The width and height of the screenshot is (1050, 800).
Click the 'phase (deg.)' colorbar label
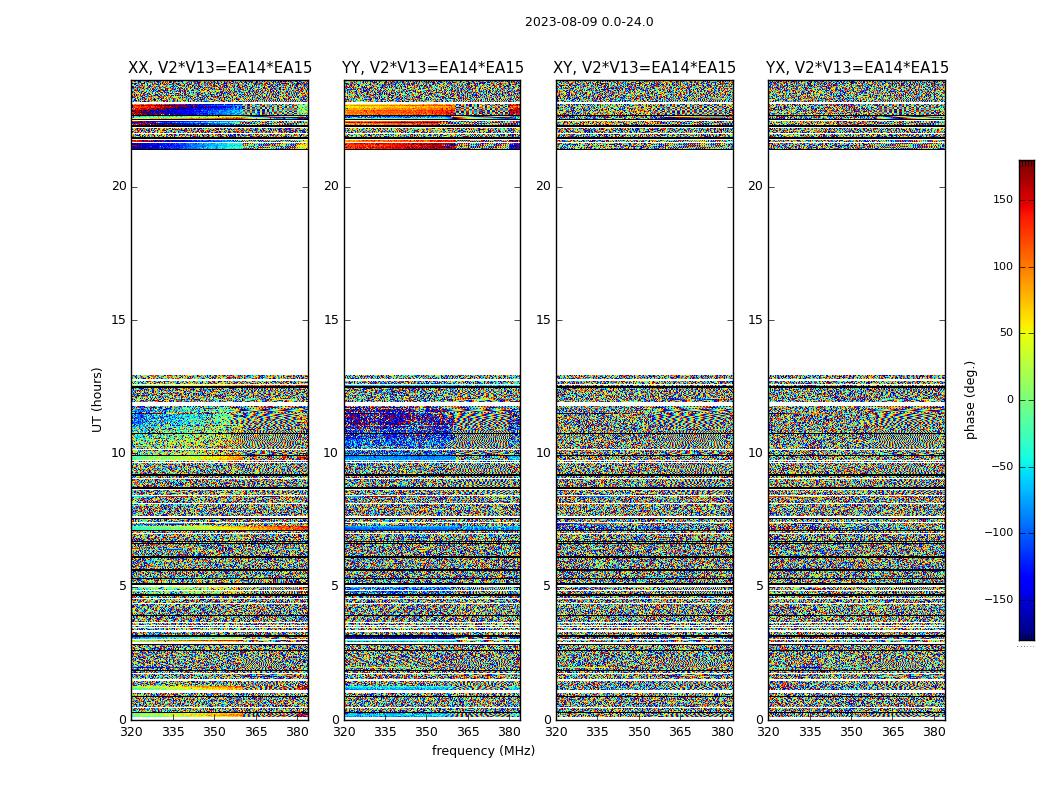coord(970,400)
